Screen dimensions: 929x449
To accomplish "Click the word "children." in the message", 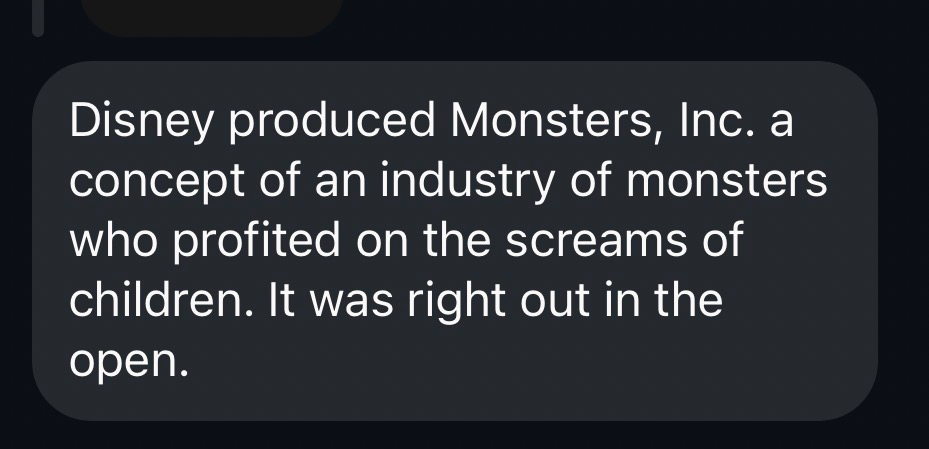I will pos(163,300).
